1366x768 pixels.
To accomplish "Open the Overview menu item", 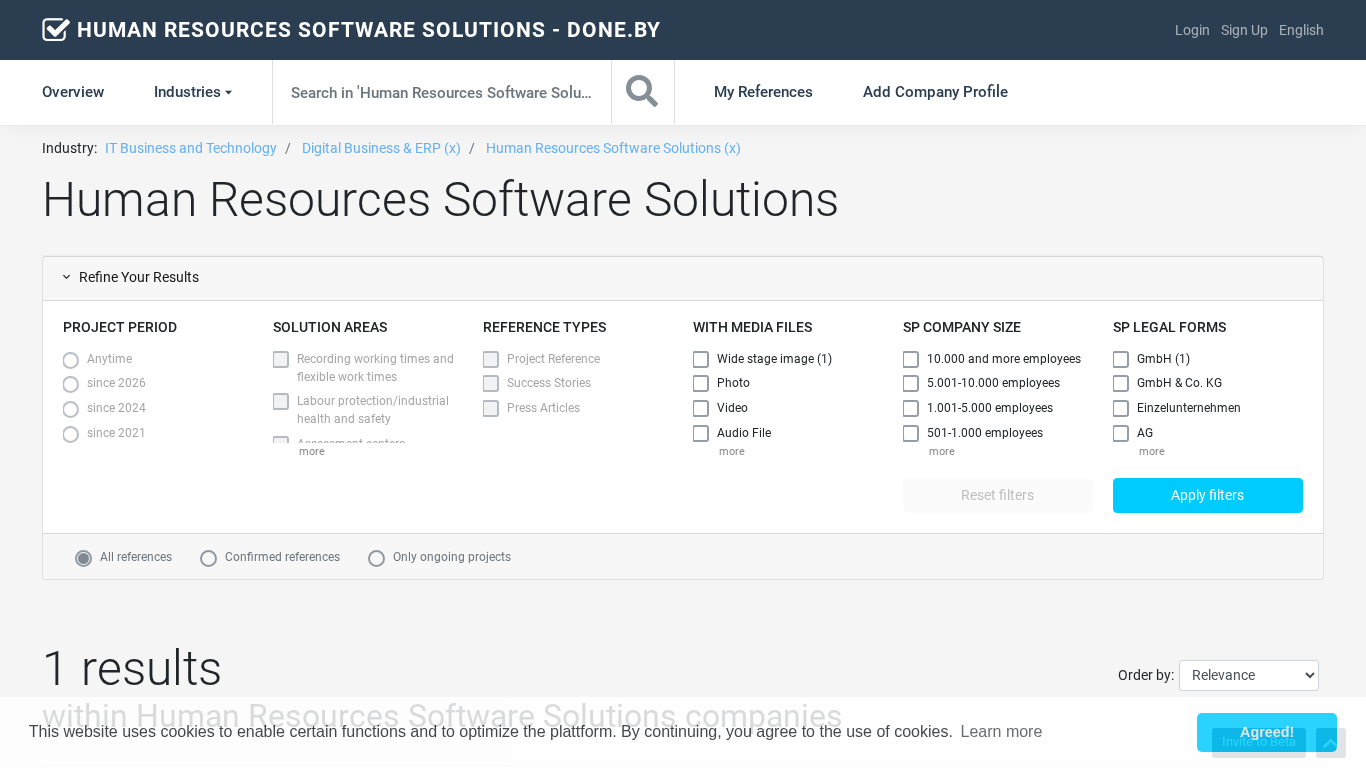I will (x=73, y=92).
